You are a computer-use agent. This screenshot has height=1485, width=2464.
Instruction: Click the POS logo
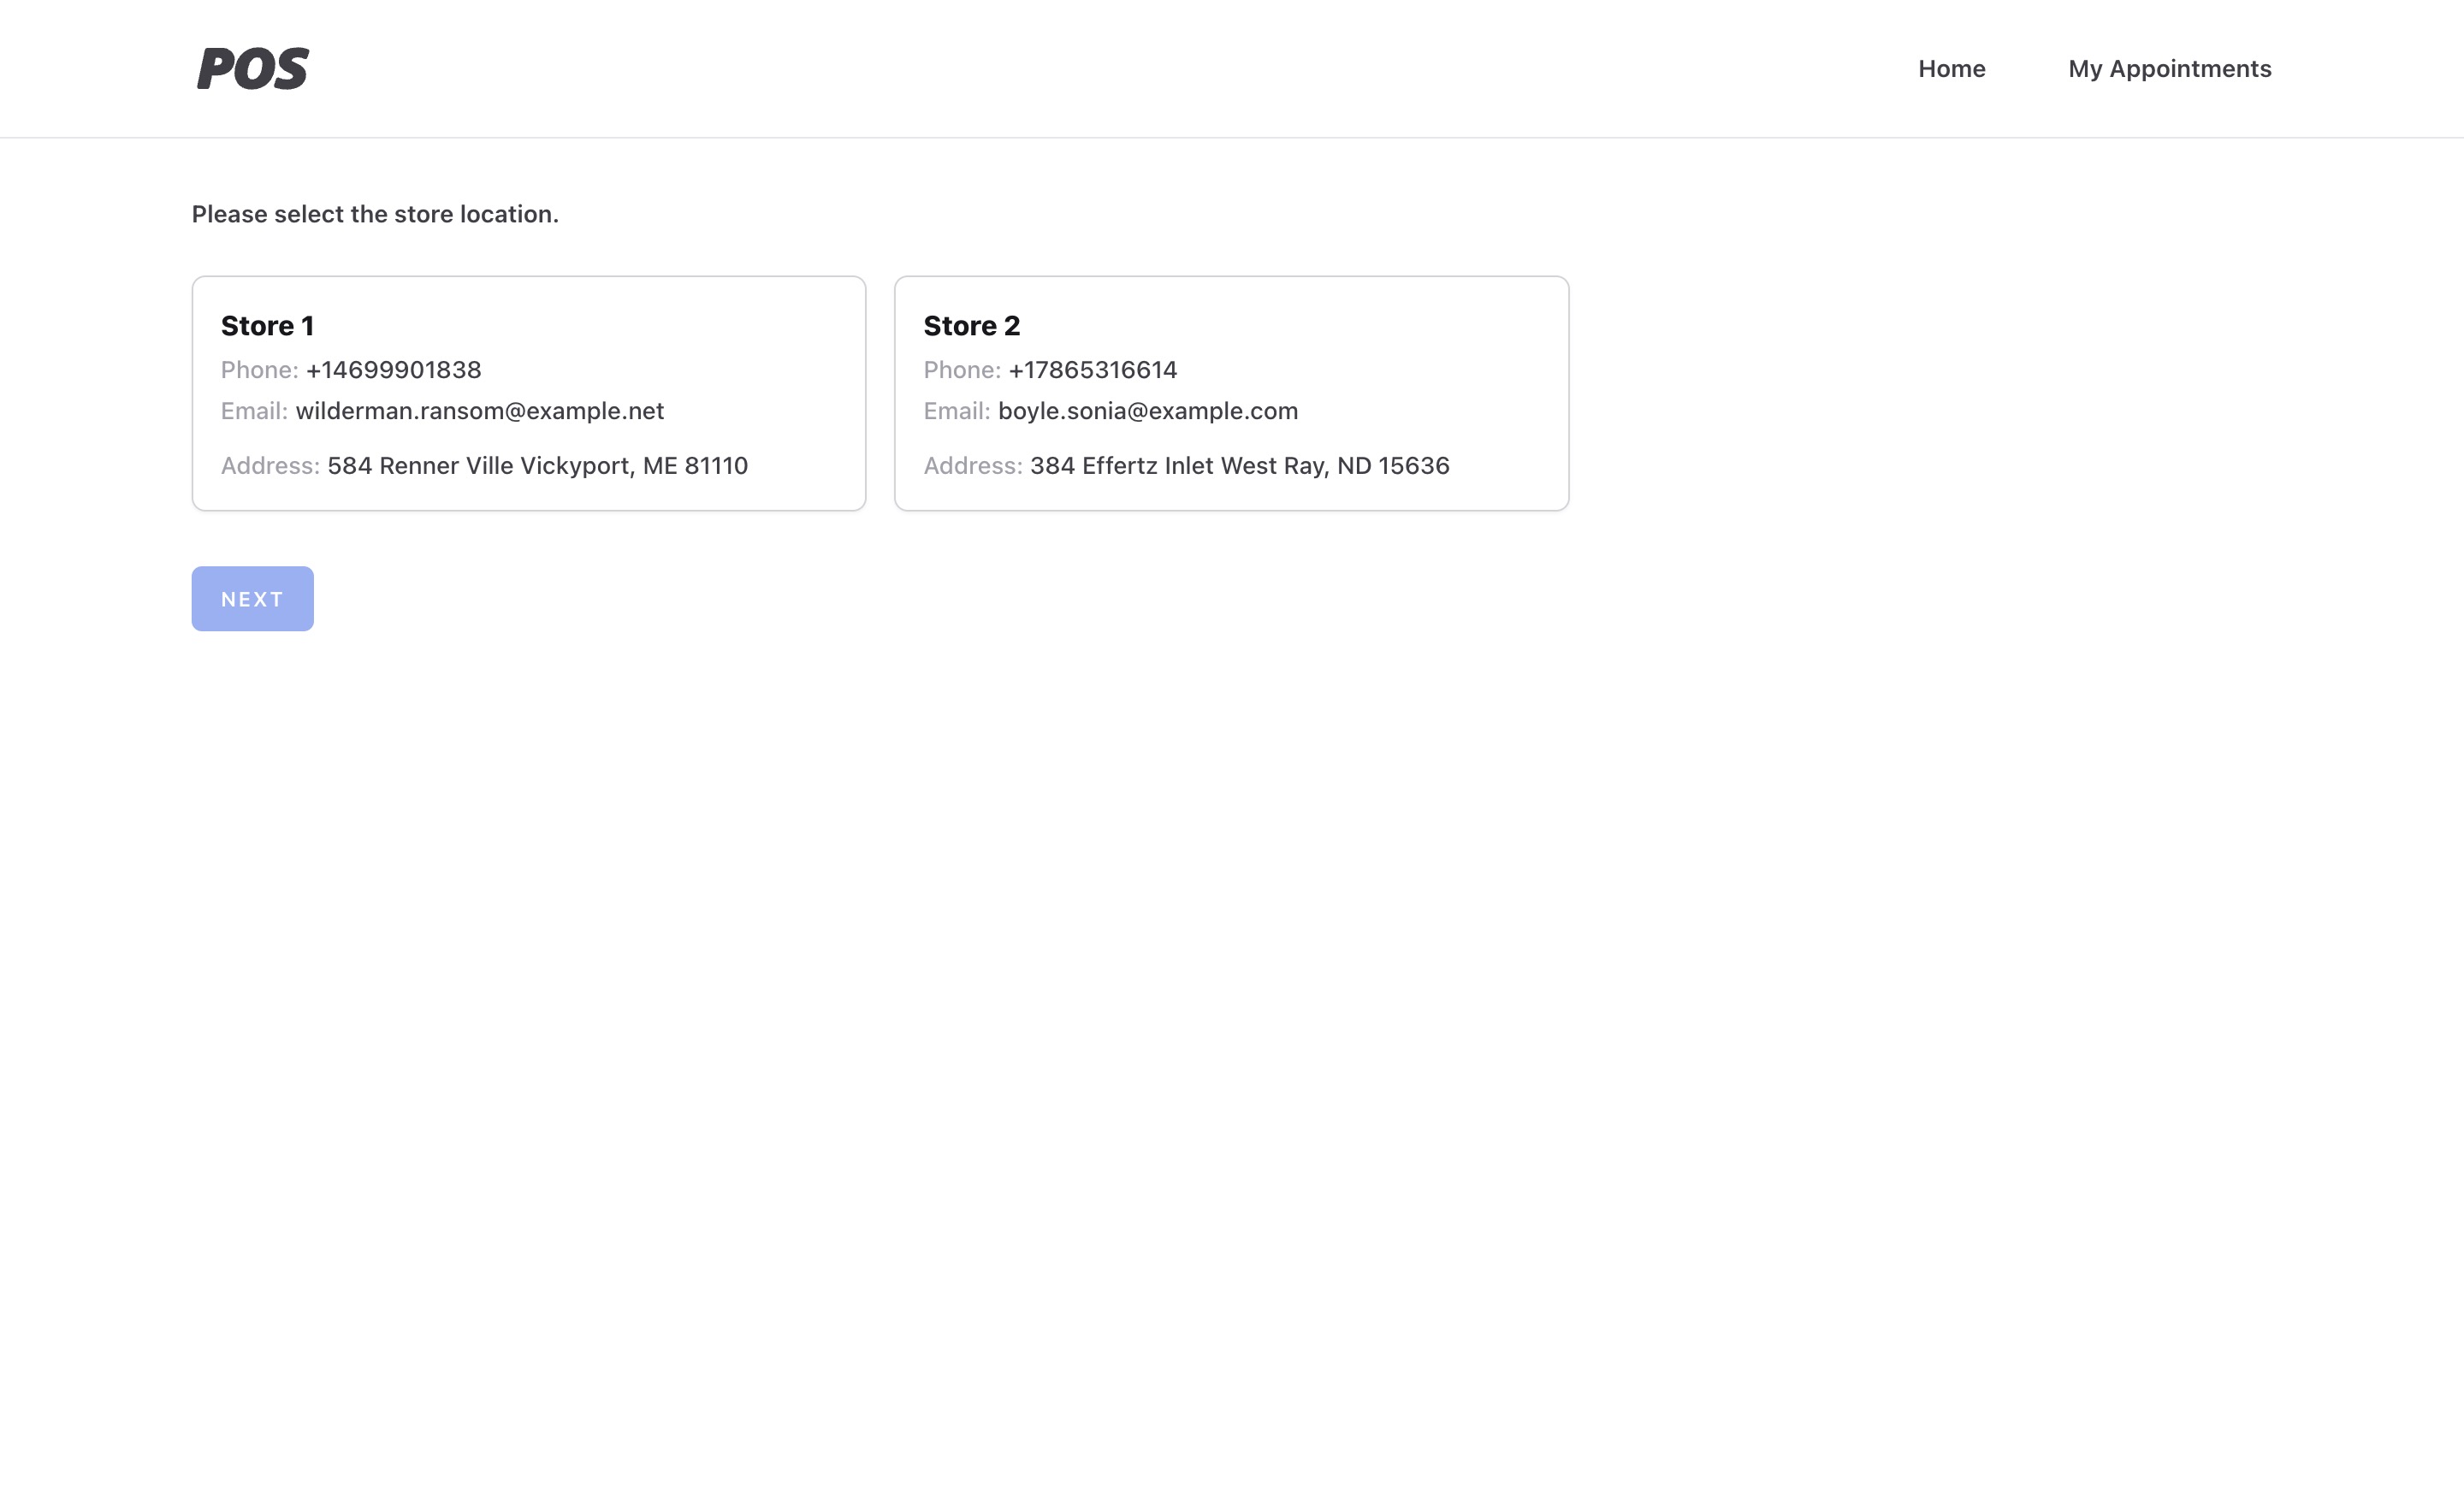(253, 69)
